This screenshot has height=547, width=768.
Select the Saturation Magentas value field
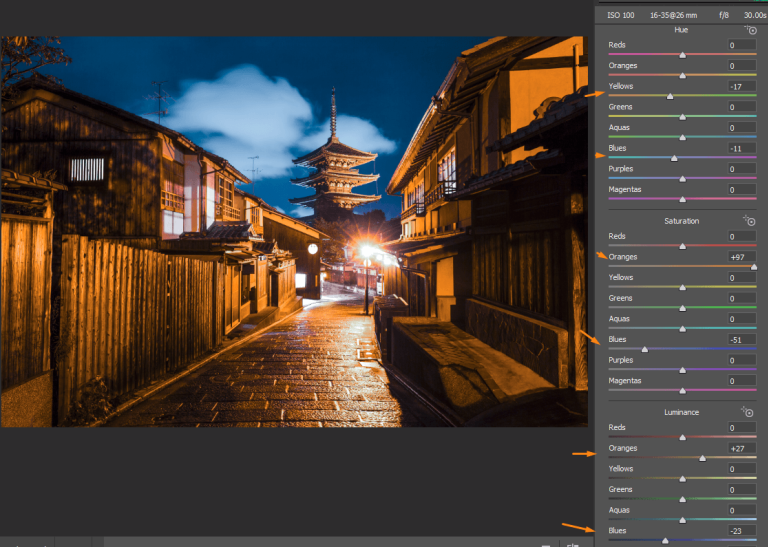click(742, 381)
